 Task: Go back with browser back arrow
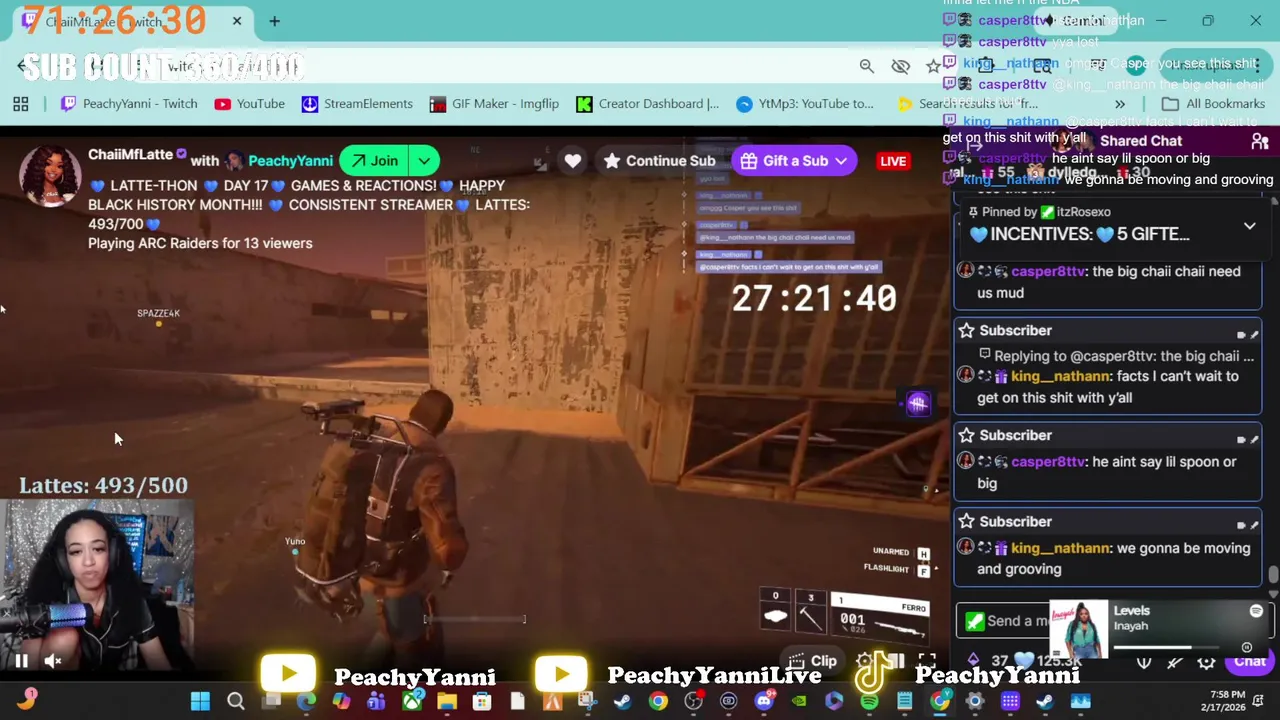22,66
